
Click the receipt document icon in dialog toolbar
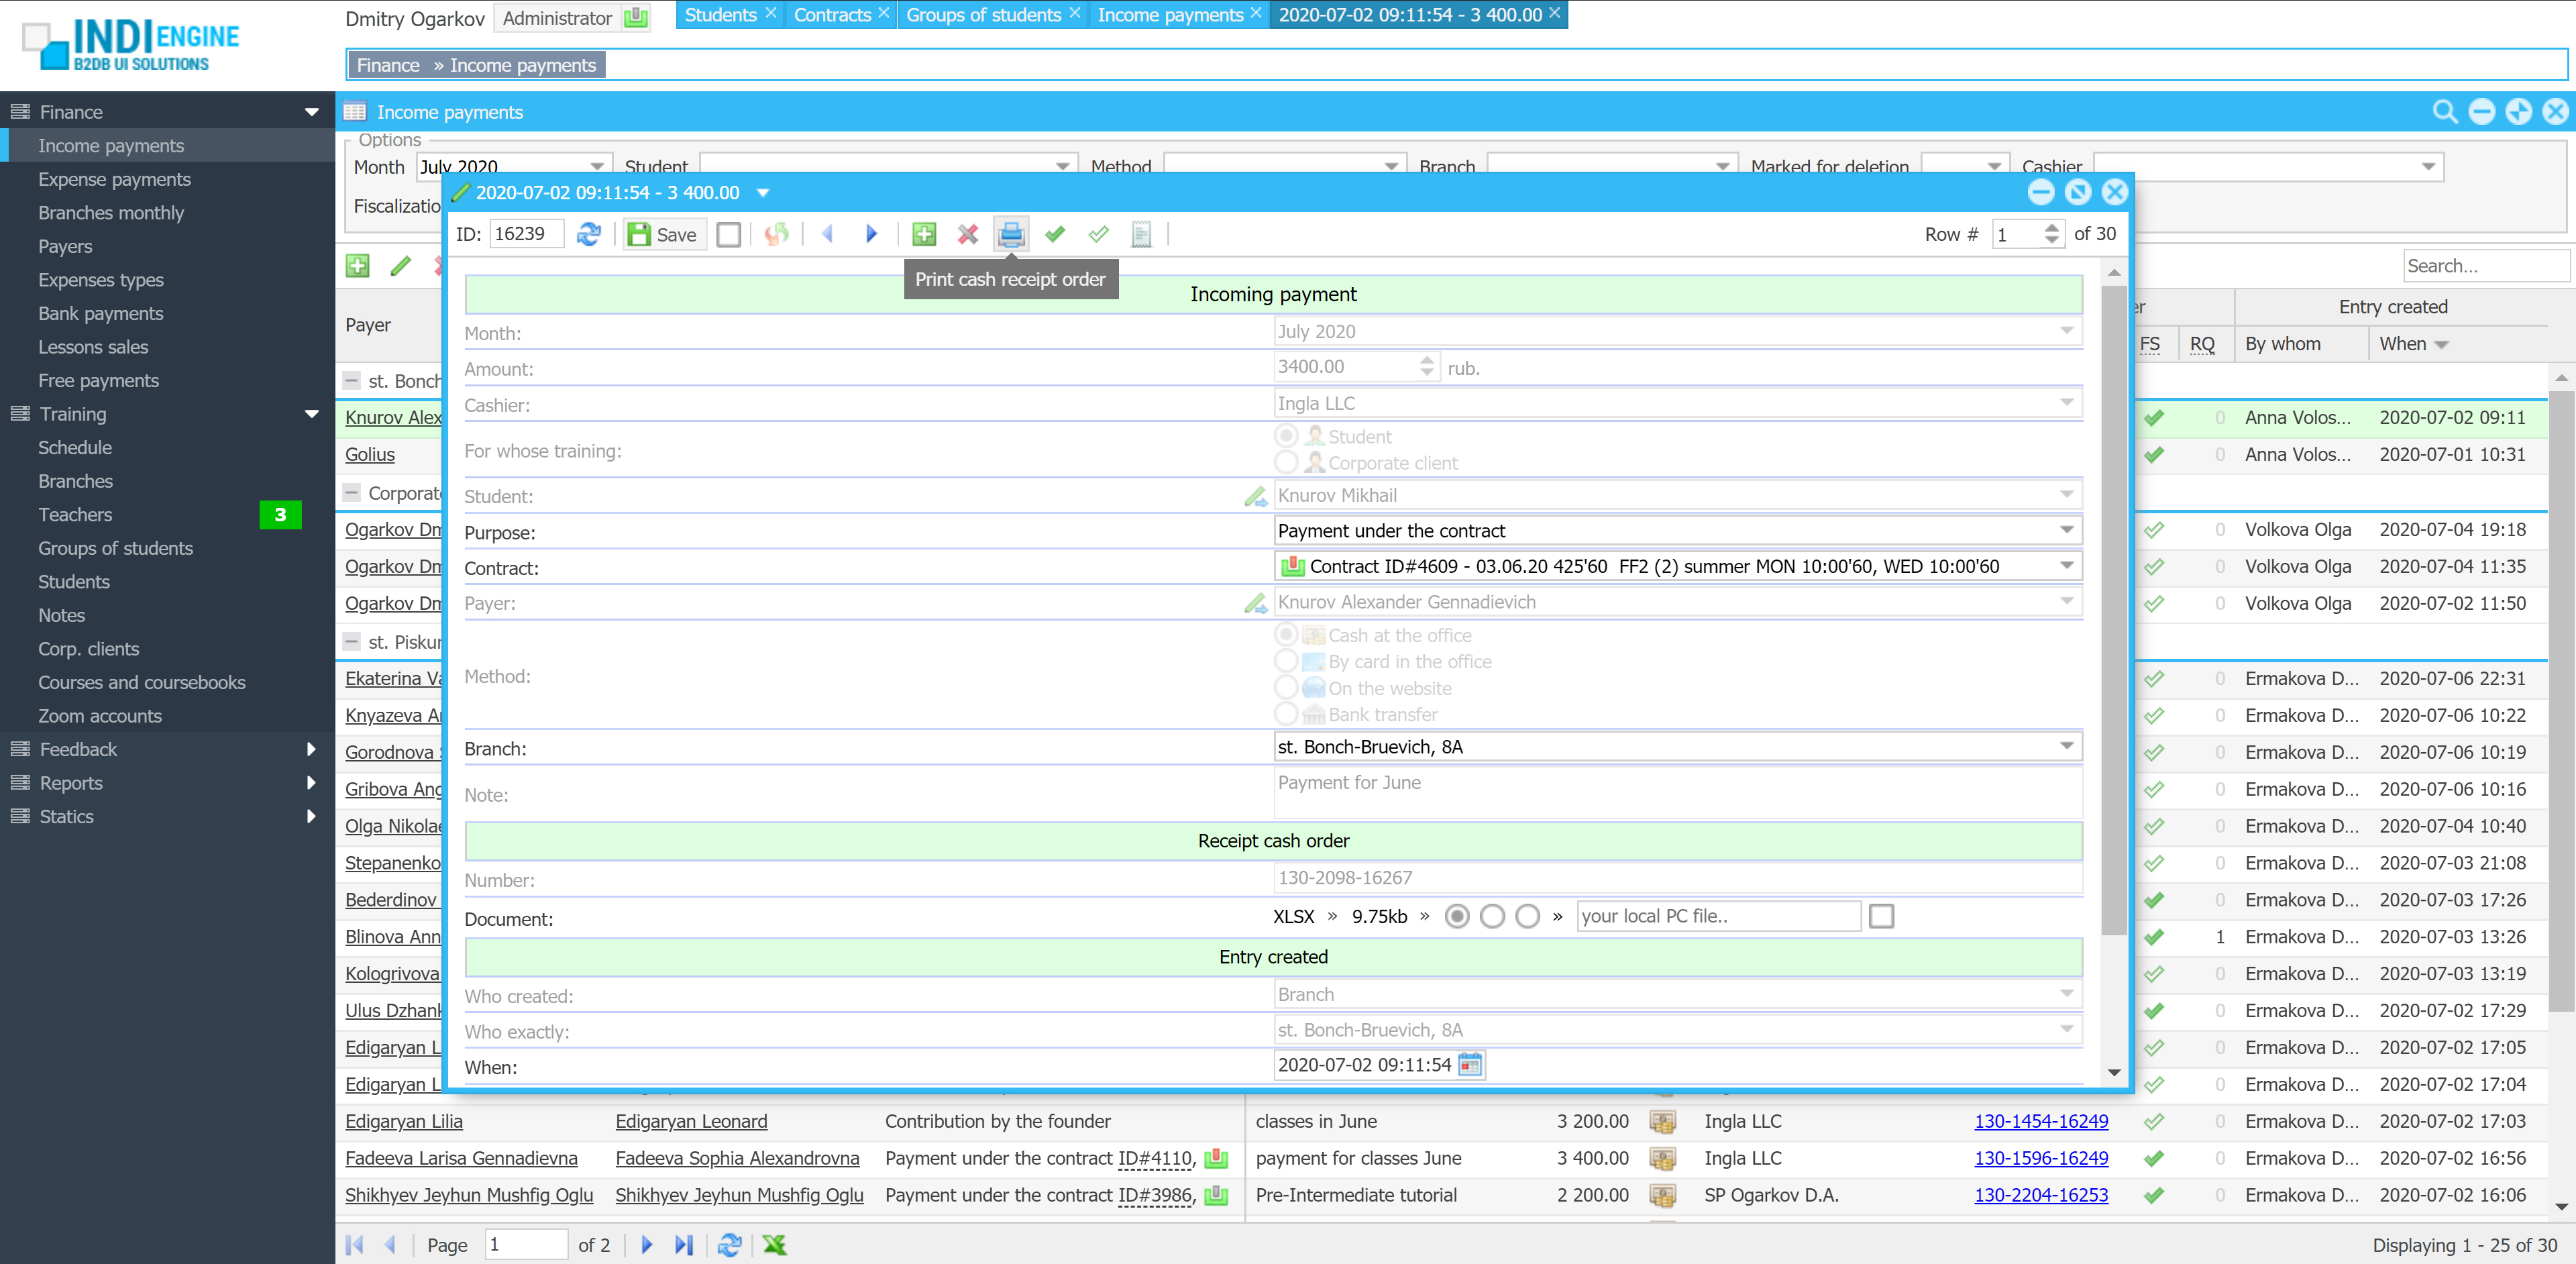click(1141, 234)
